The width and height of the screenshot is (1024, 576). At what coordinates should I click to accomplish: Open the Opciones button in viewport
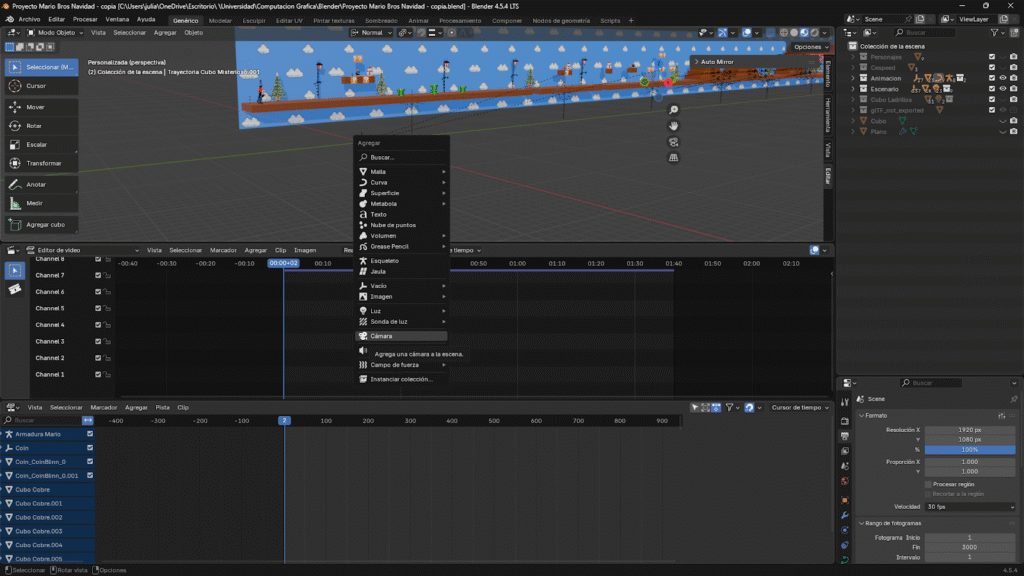pyautogui.click(x=810, y=47)
